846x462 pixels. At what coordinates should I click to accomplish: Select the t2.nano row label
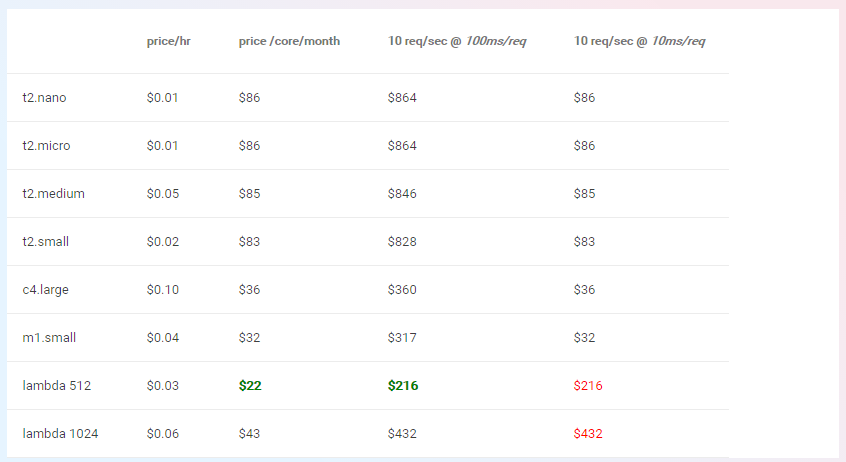(x=46, y=98)
